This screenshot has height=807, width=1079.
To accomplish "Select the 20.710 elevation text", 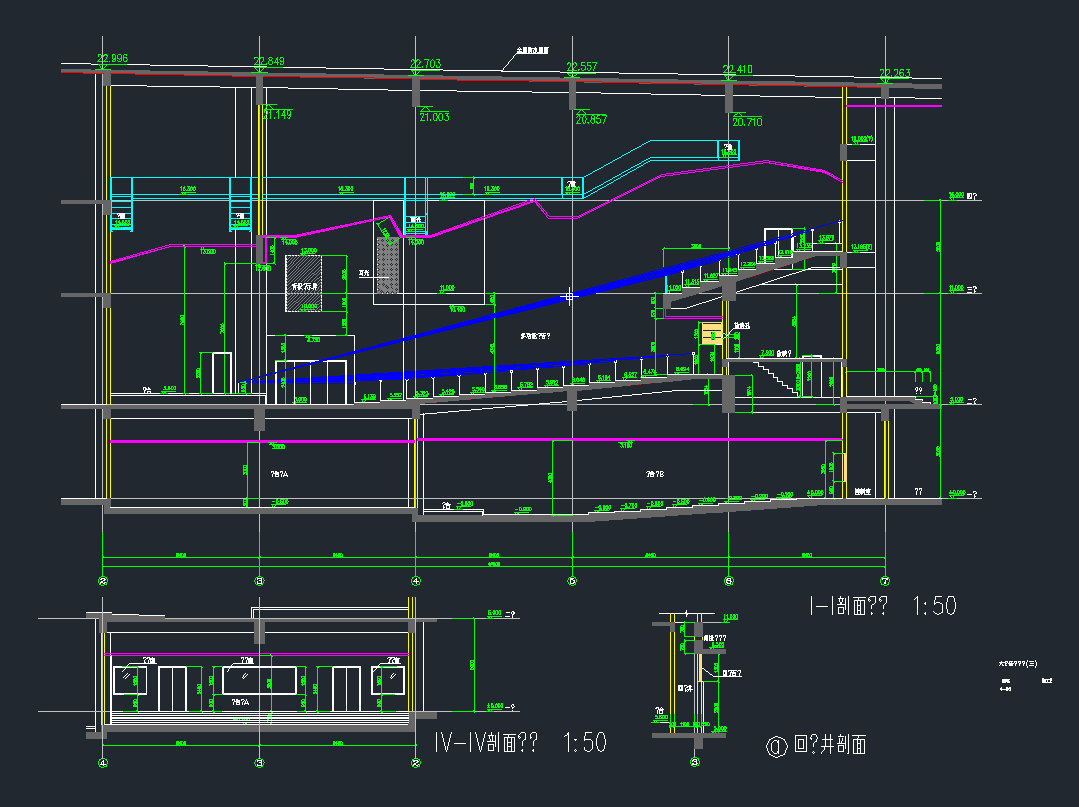I will 747,122.
